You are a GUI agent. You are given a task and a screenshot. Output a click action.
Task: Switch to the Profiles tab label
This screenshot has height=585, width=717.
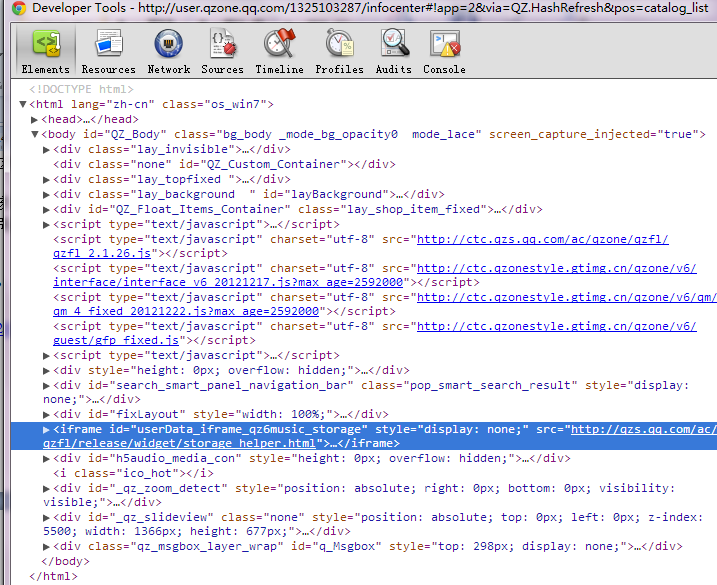pos(339,70)
